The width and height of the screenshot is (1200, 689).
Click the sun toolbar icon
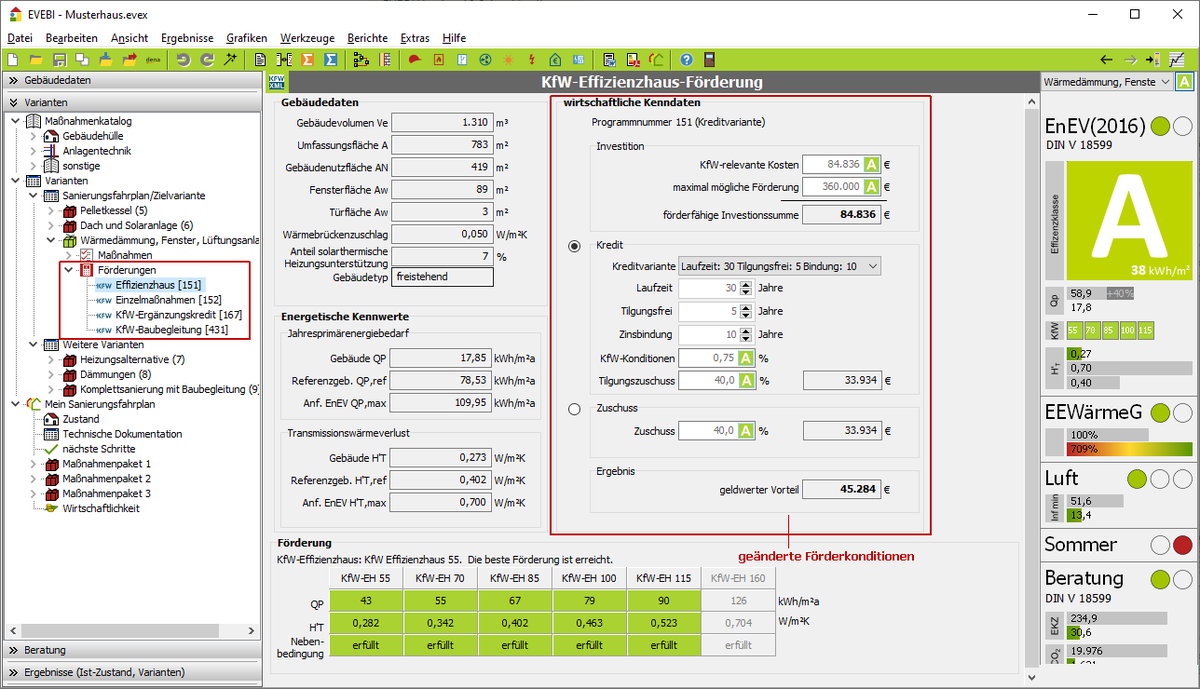point(508,60)
